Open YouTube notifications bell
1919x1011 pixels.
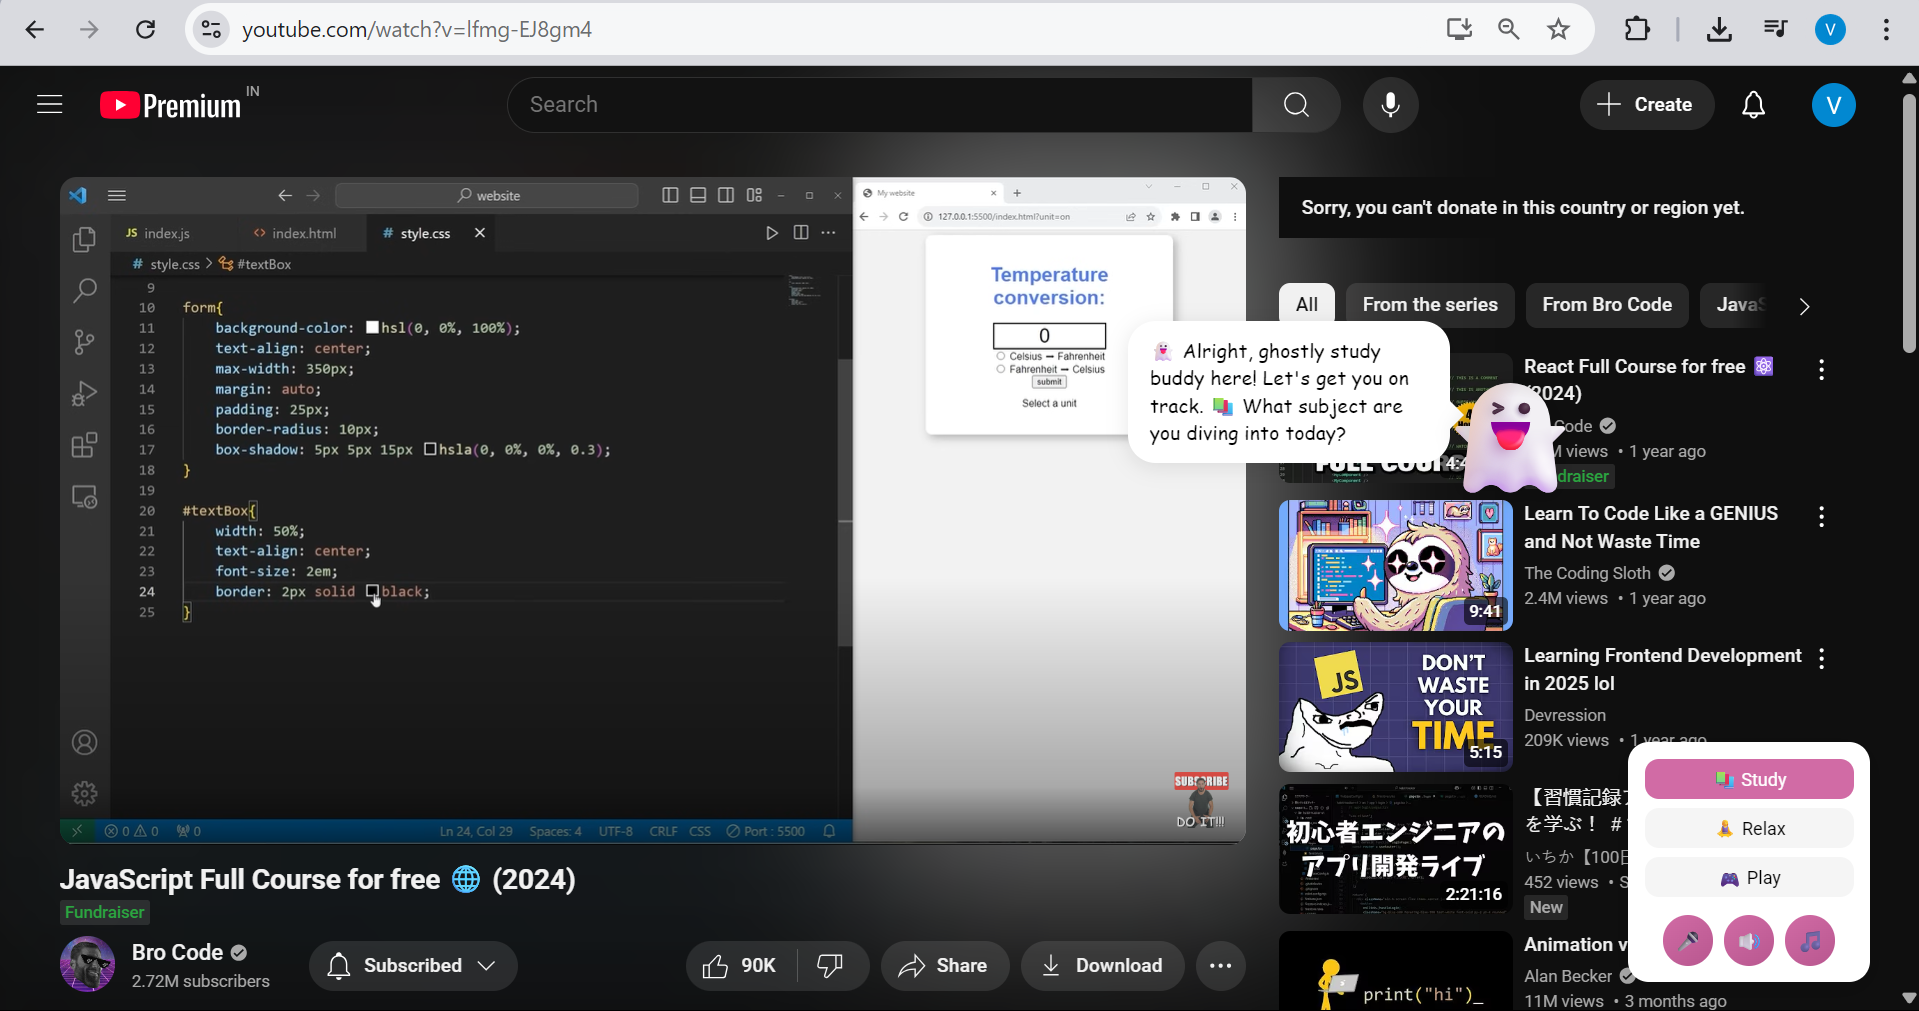pyautogui.click(x=1754, y=105)
